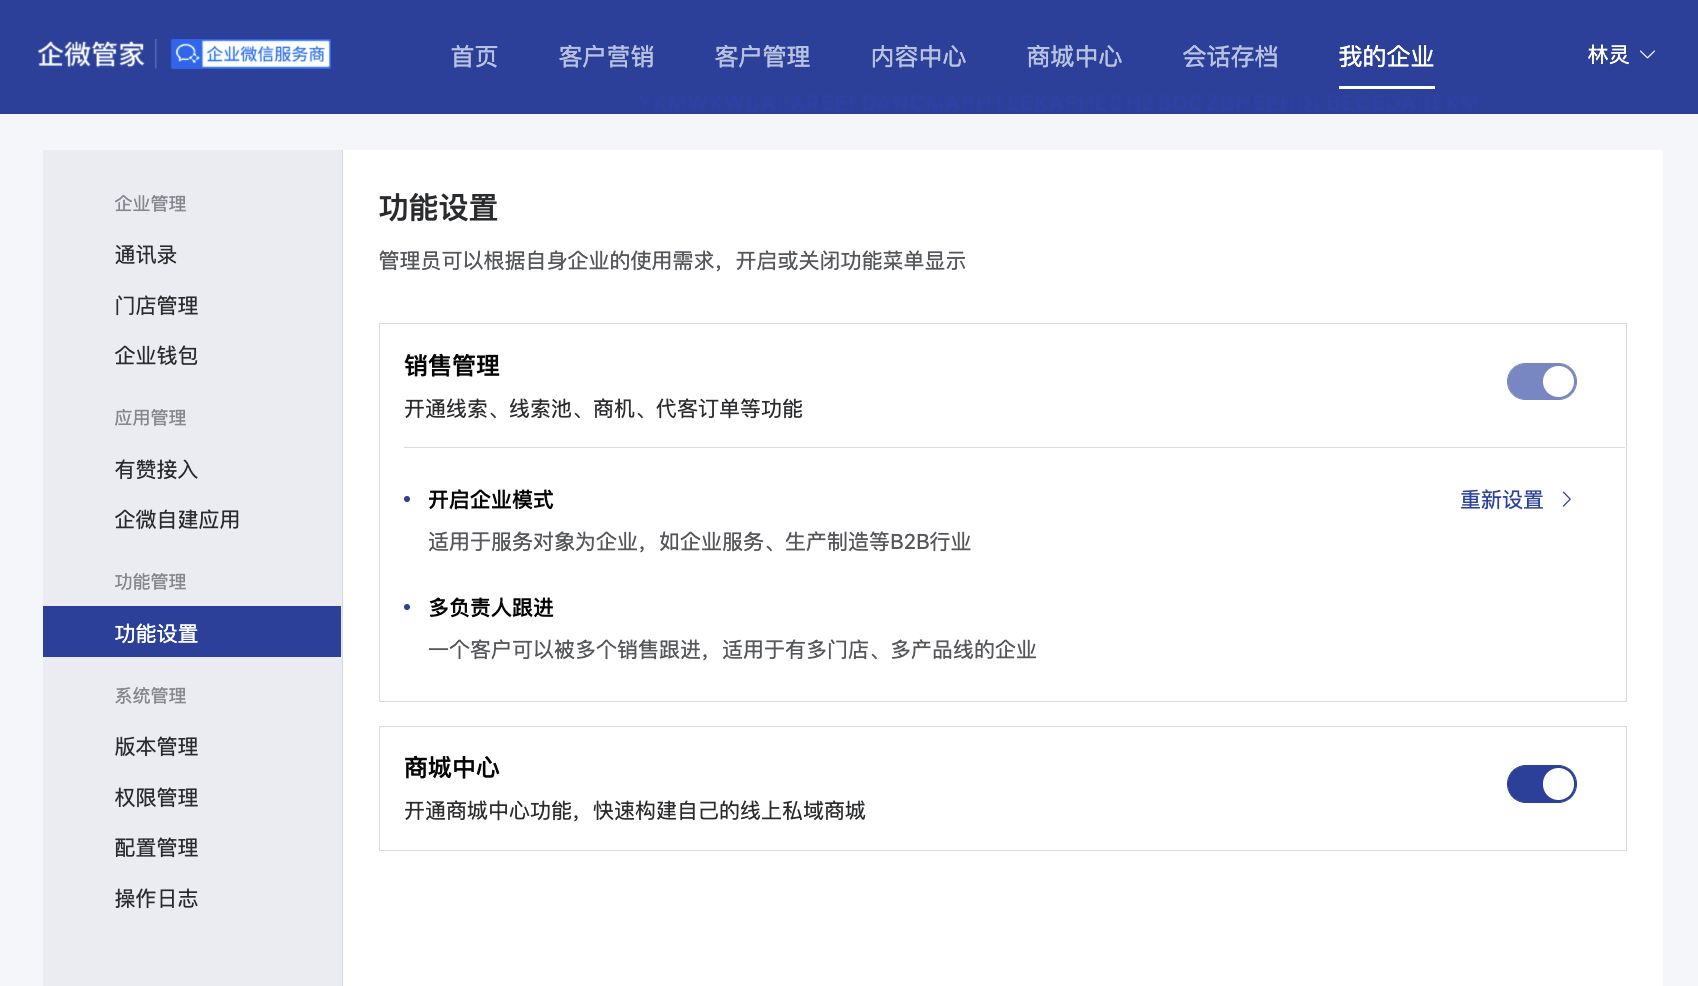The image size is (1698, 986).
Task: Select 企微自建应用 in the sidebar
Action: click(177, 519)
